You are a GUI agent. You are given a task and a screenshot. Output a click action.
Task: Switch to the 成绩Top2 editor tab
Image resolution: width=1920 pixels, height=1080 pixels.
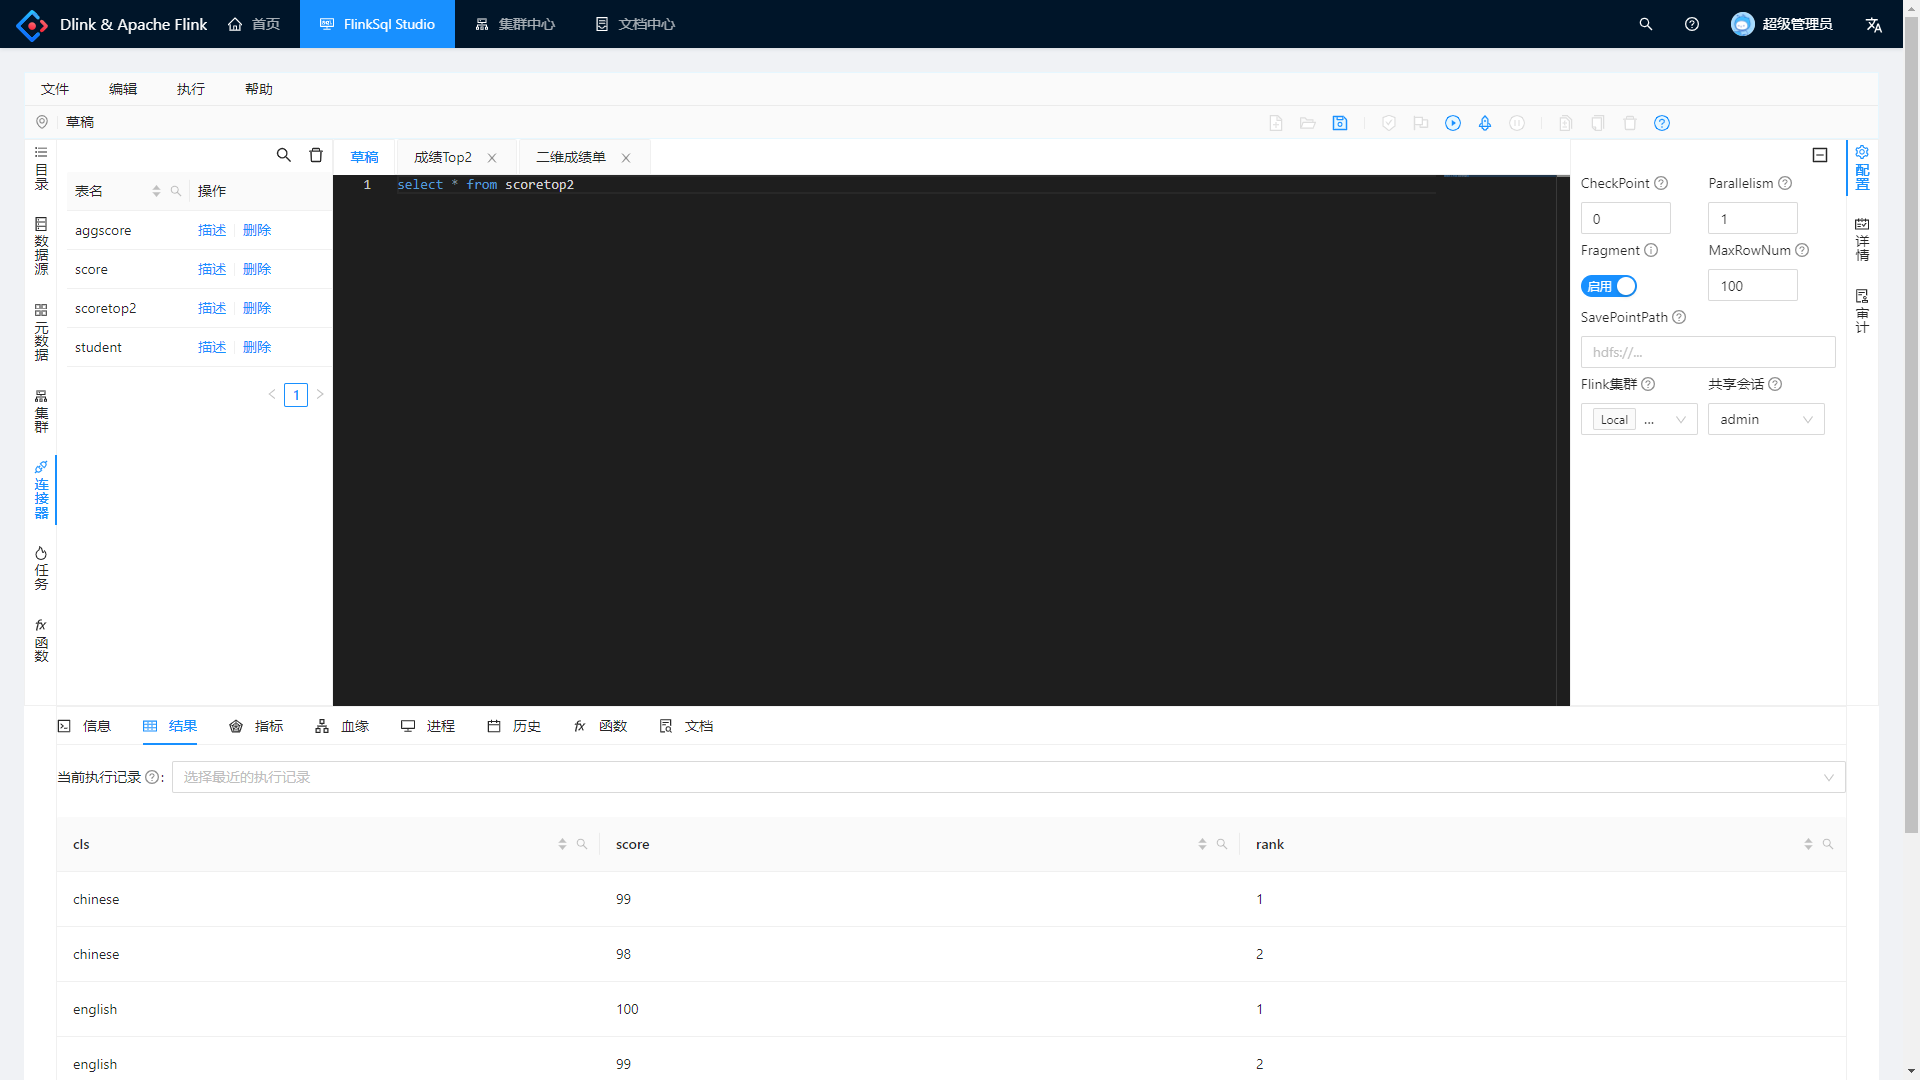pos(443,157)
